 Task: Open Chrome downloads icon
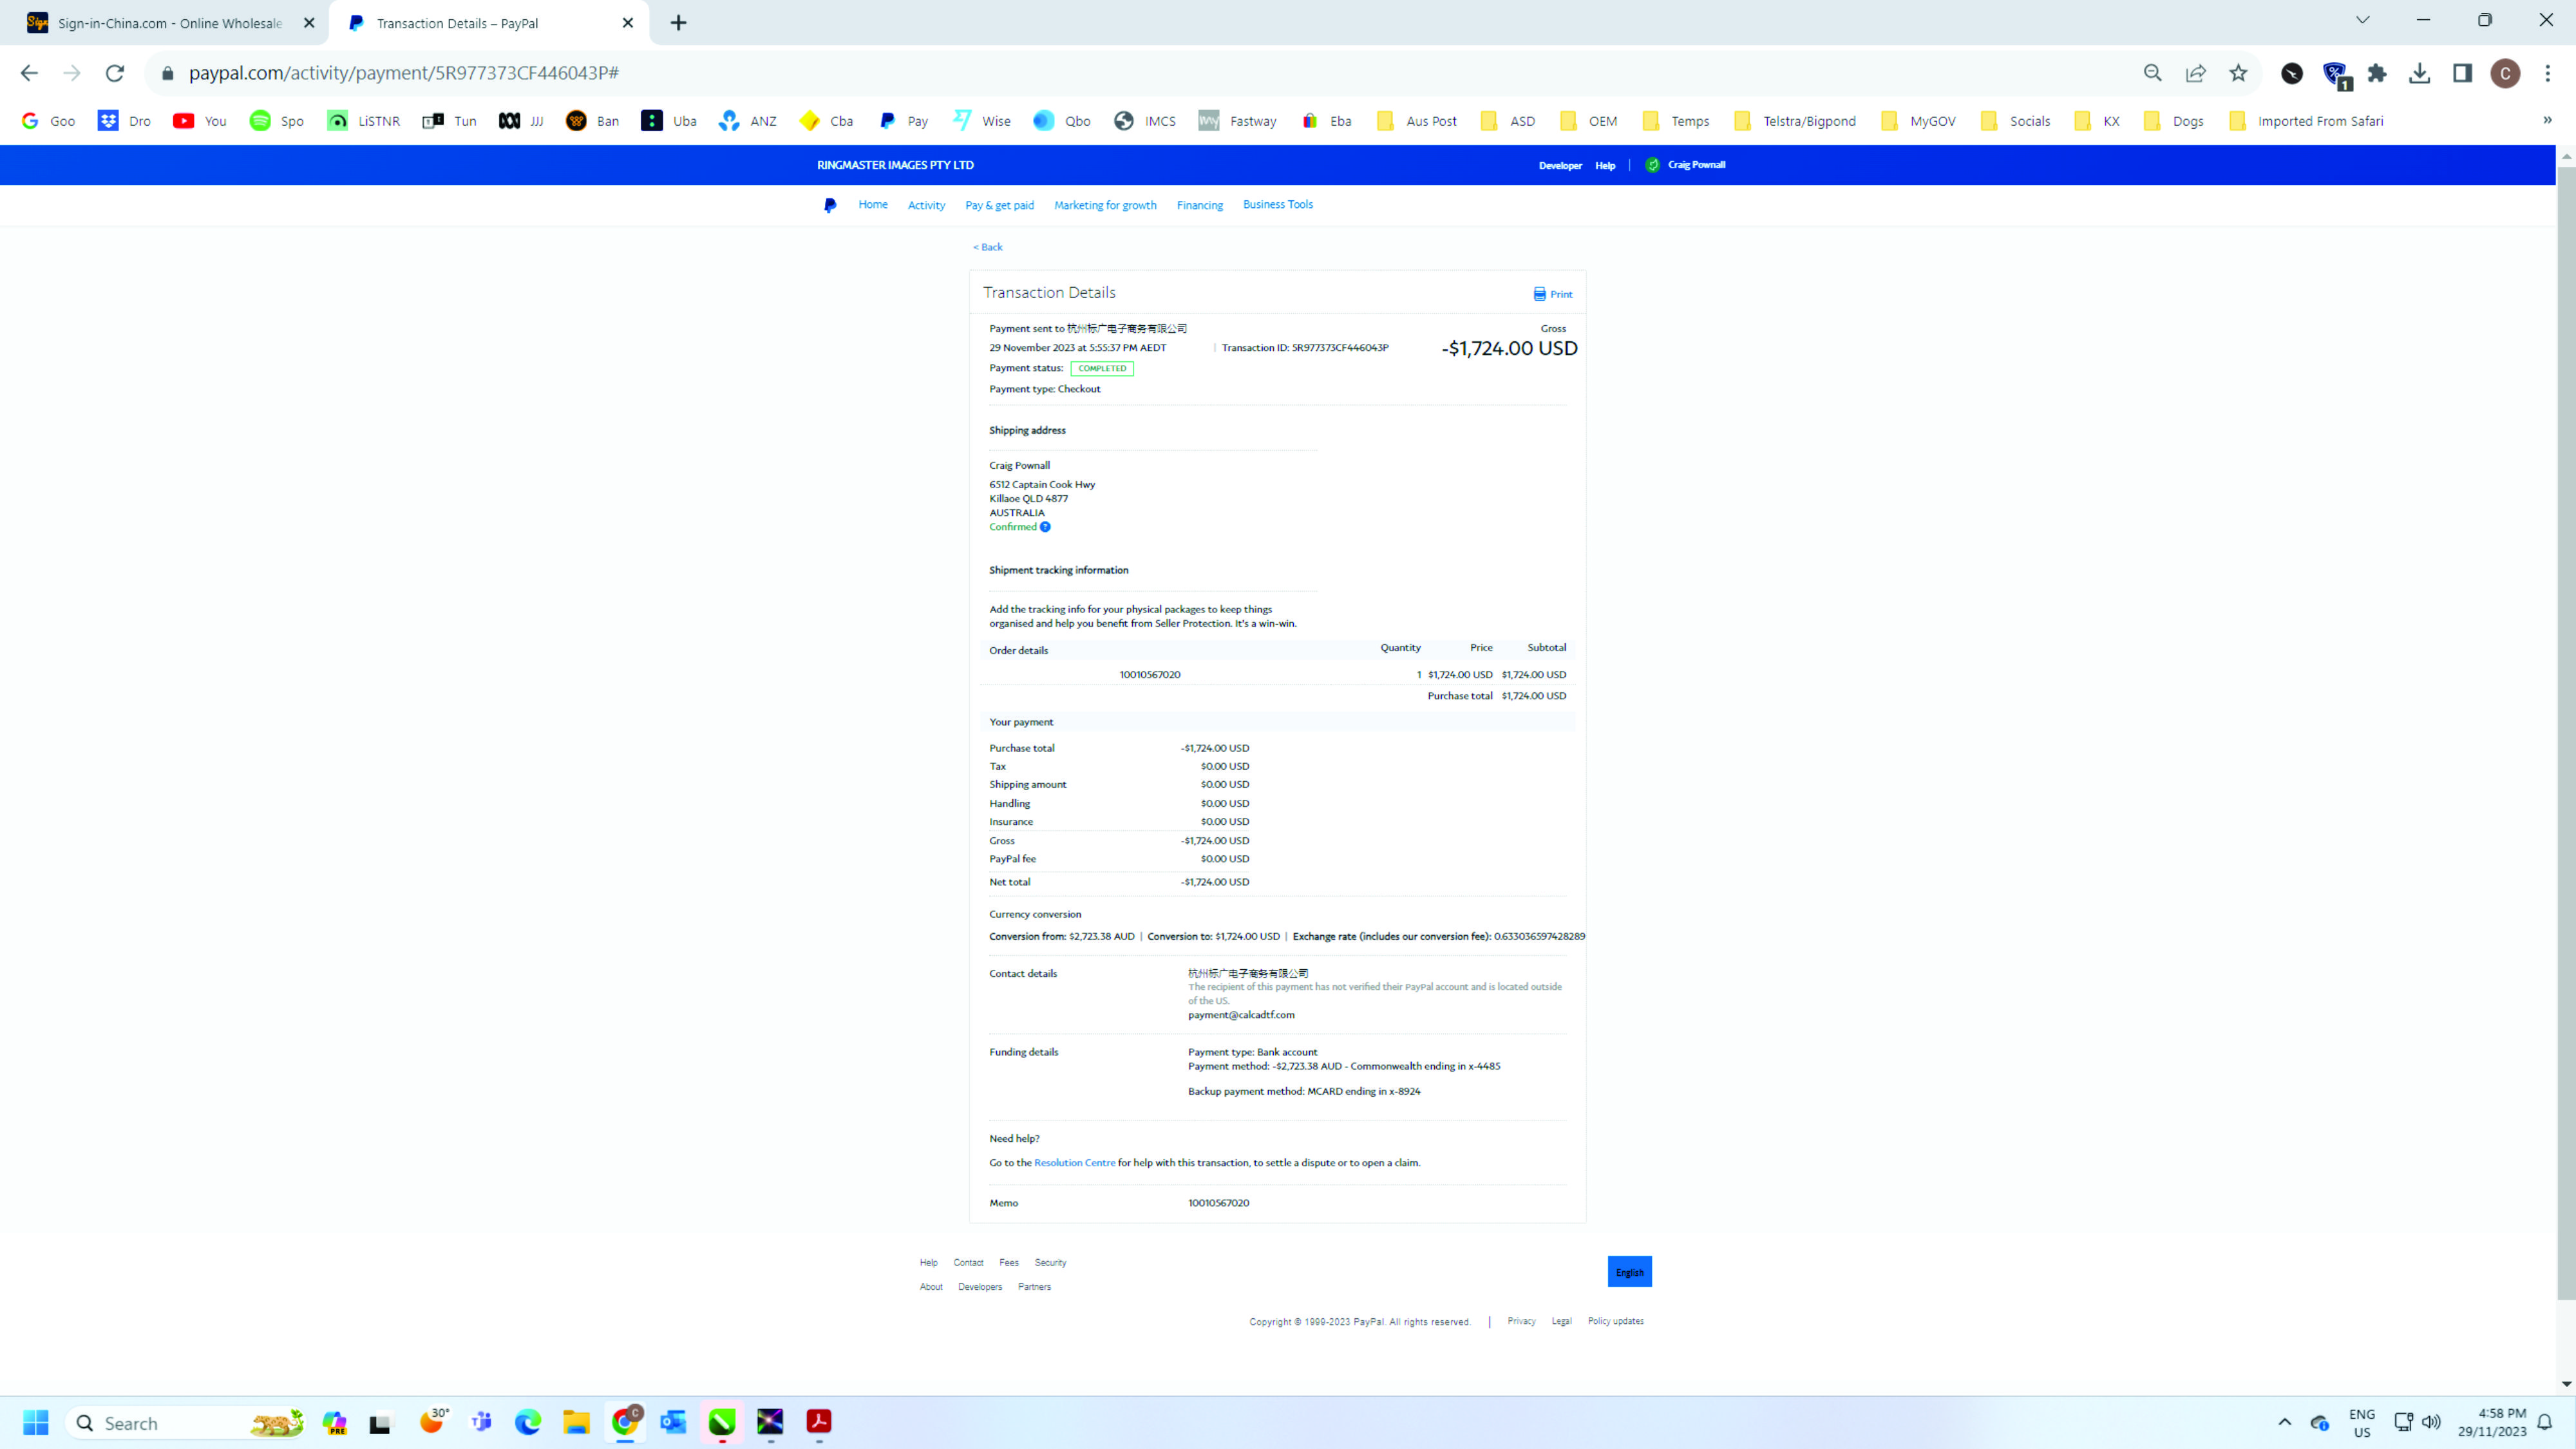click(2419, 73)
